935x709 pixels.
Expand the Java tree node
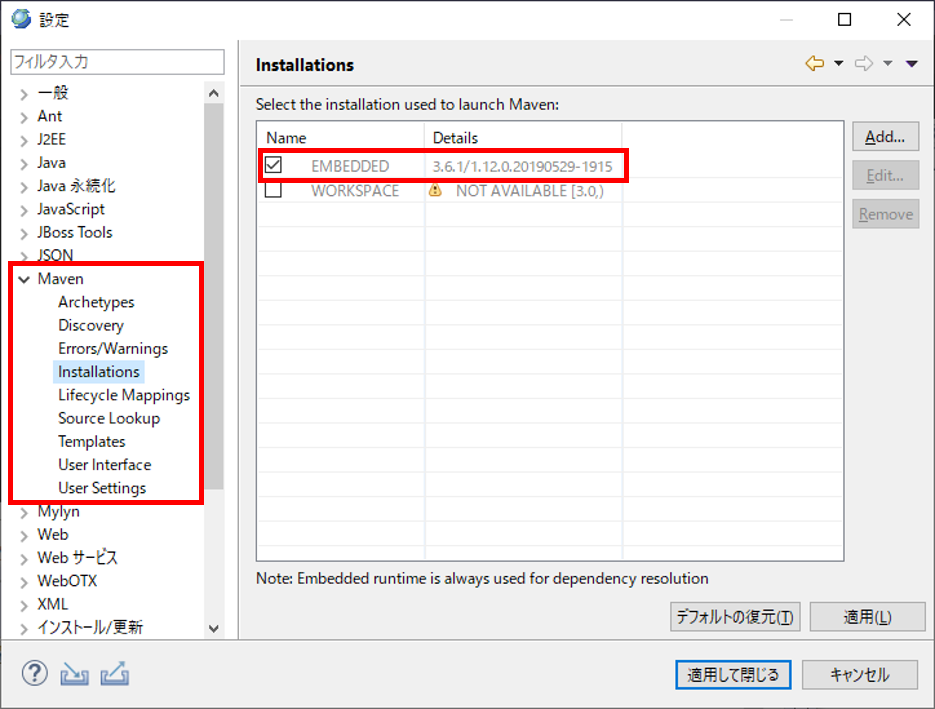24,163
